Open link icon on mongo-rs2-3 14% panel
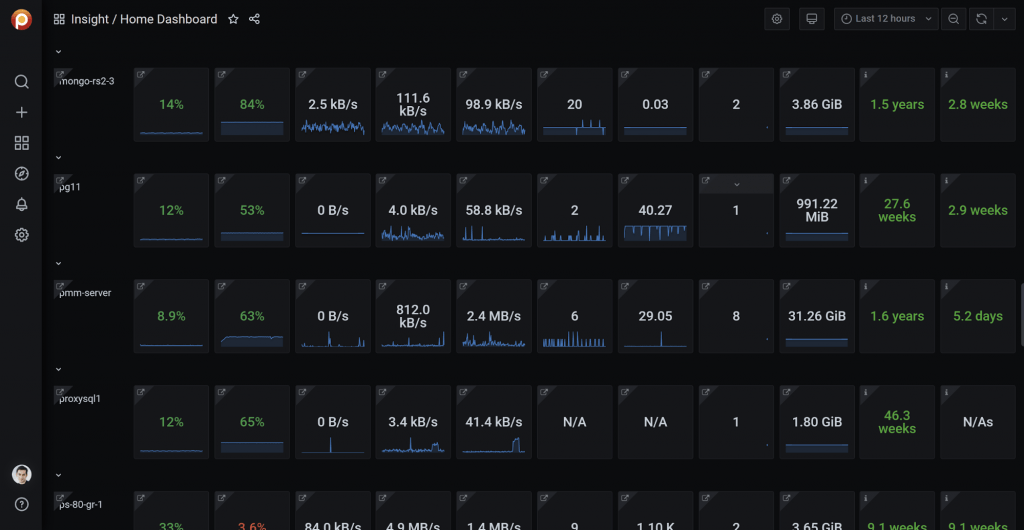Image resolution: width=1024 pixels, height=530 pixels. pyautogui.click(x=140, y=74)
